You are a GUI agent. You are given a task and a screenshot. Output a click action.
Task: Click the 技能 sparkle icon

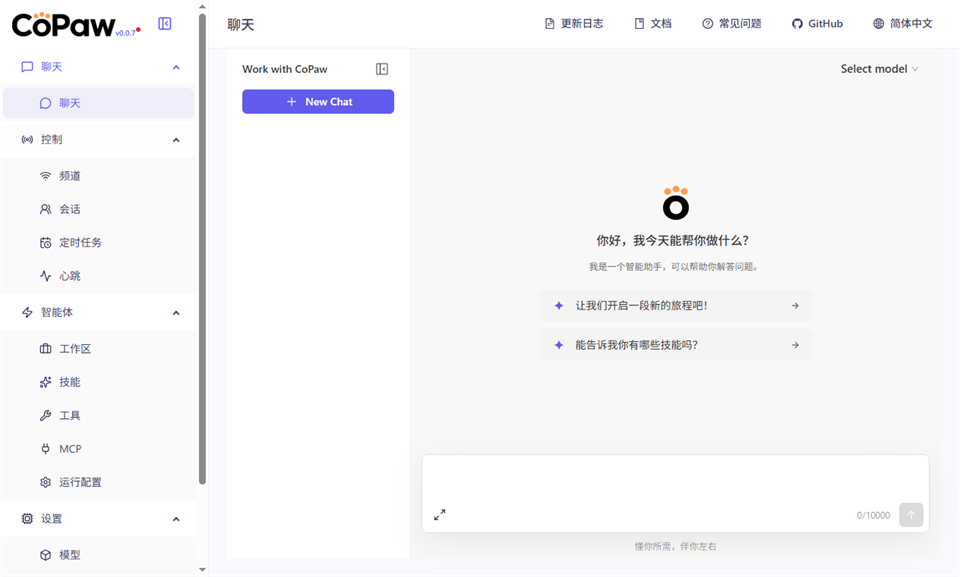pyautogui.click(x=45, y=382)
